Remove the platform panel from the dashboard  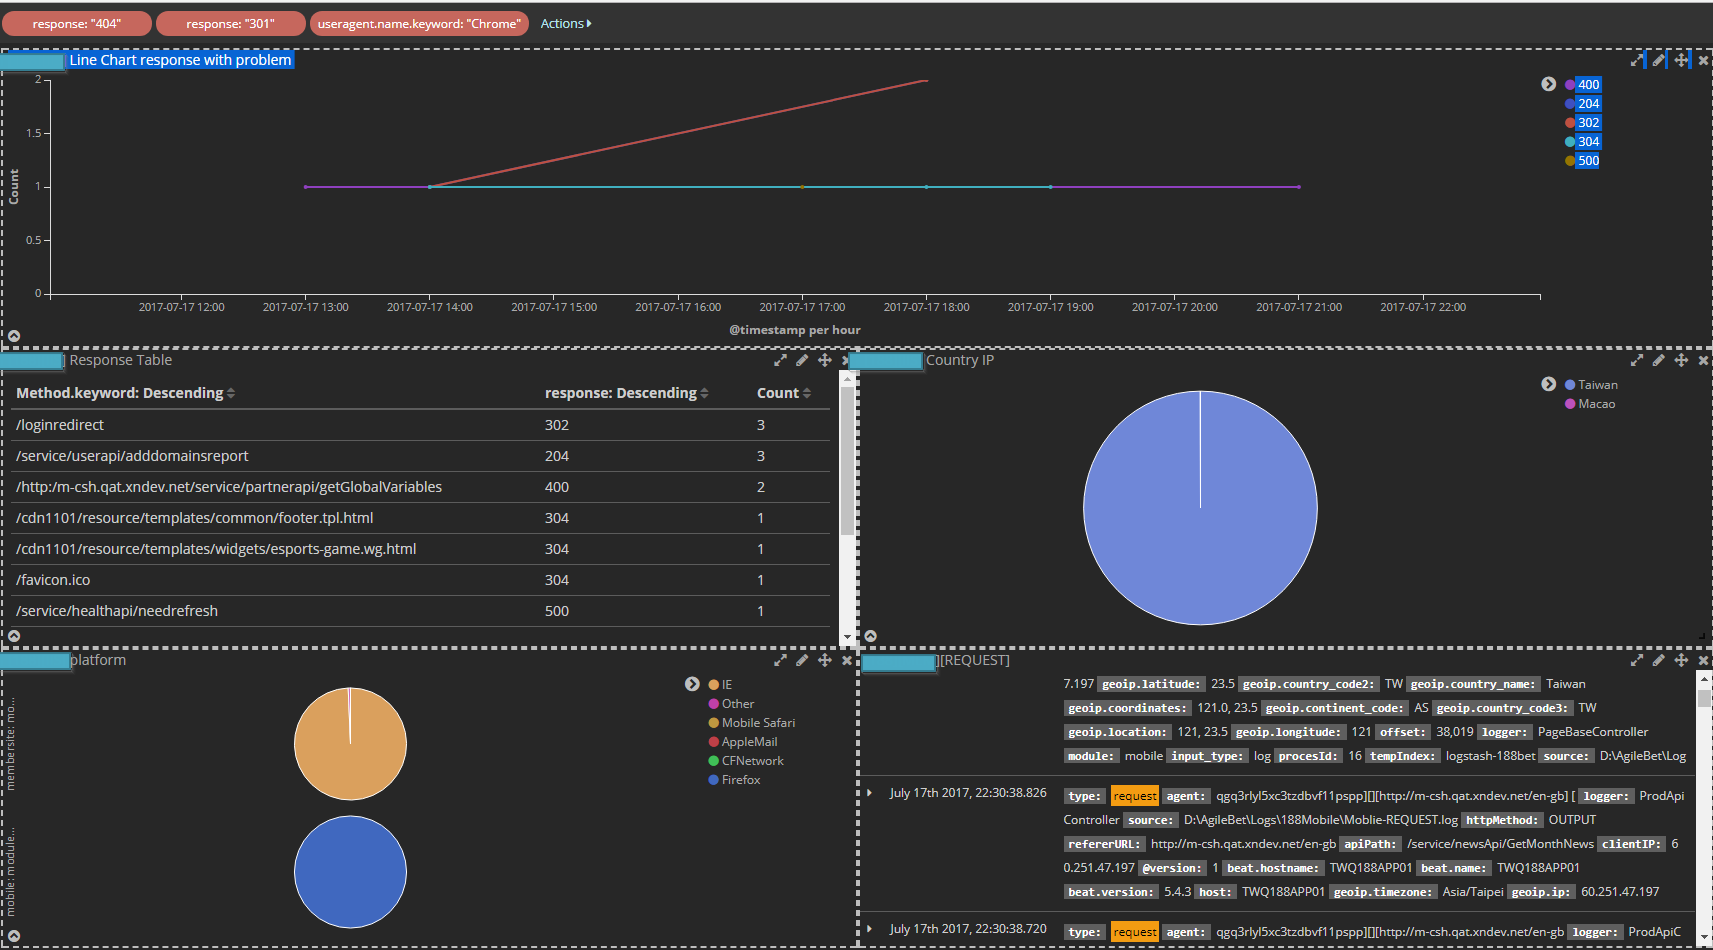pos(847,660)
